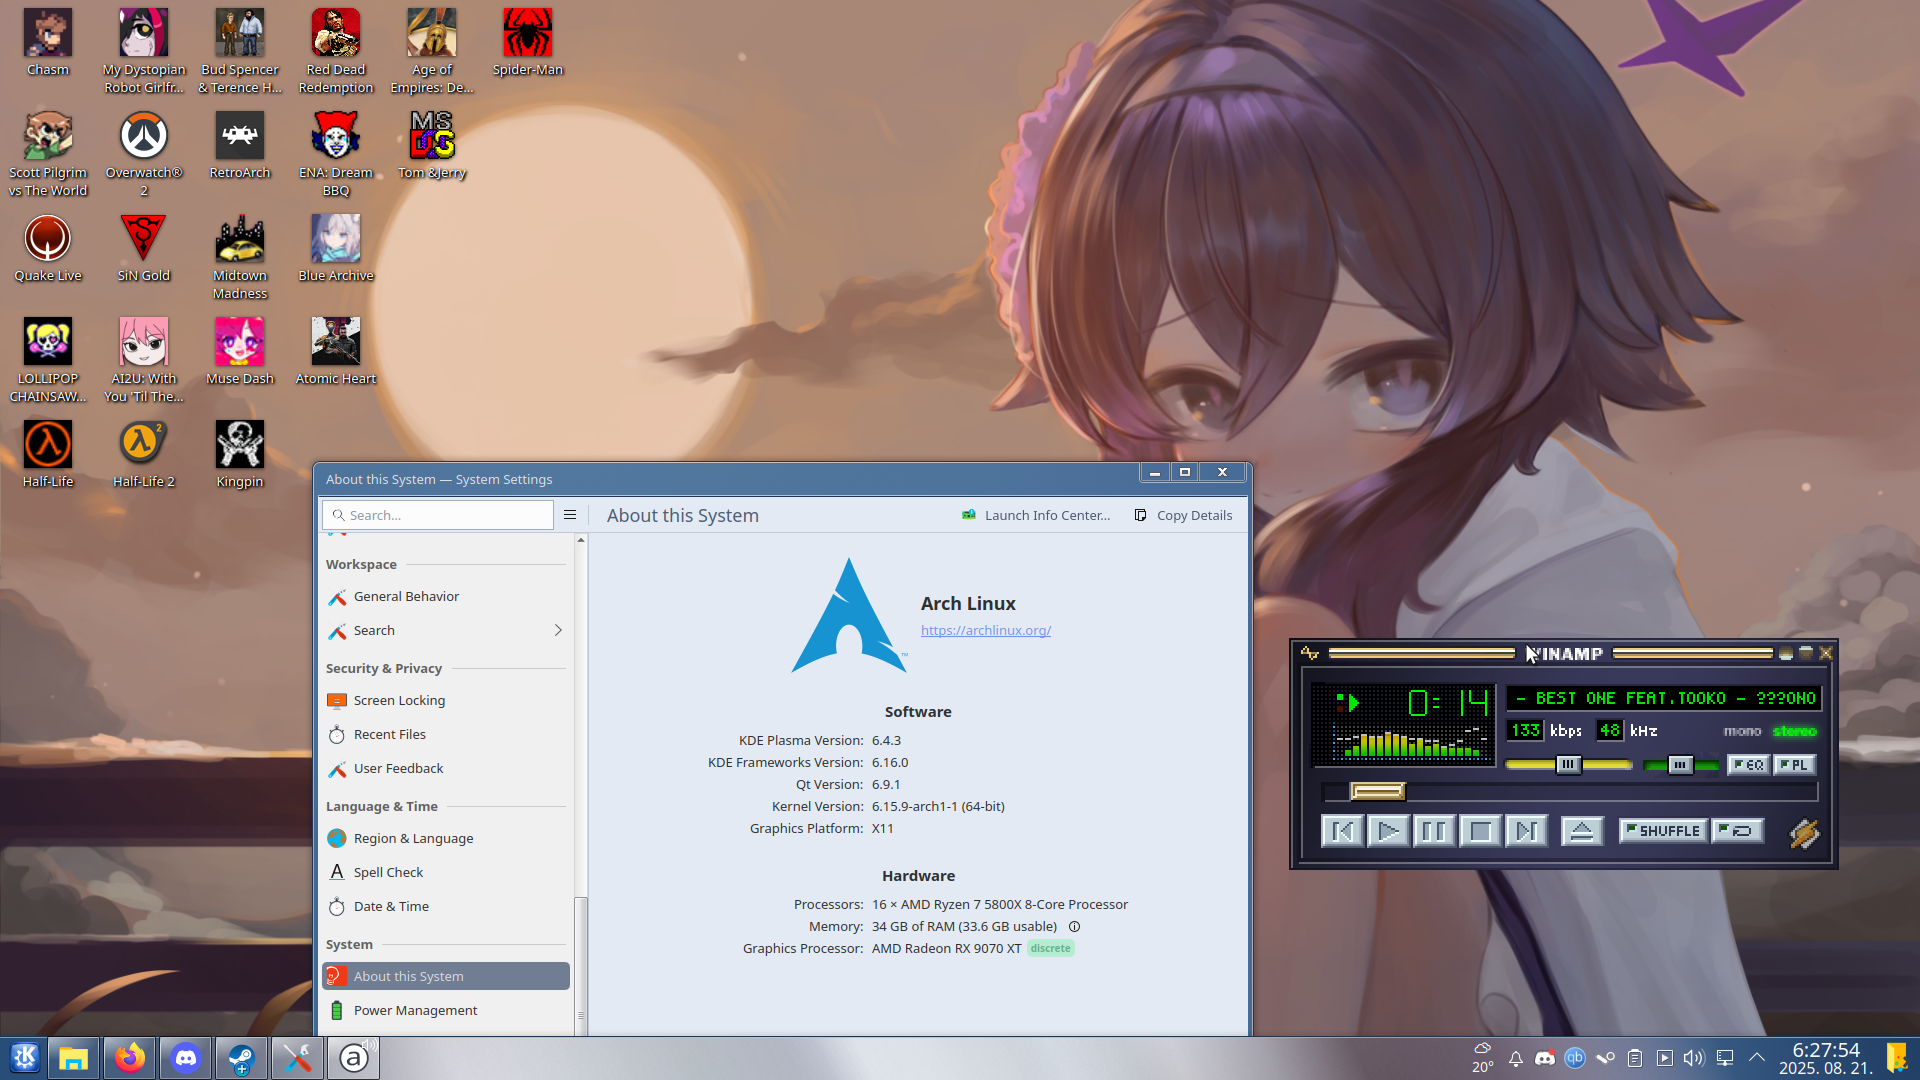Open the archlinux.org link
This screenshot has width=1920, height=1080.
[x=985, y=631]
